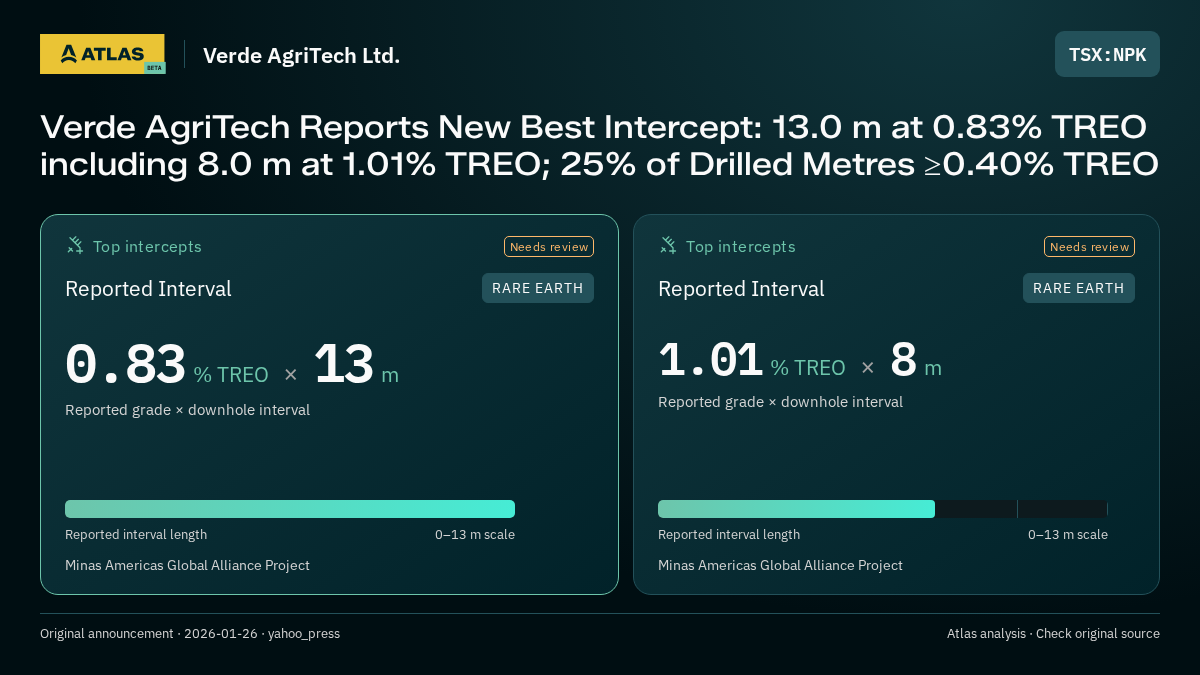Screen dimensions: 1200x675
Task: Click Needs review badge on 1.01% card
Action: click(1089, 247)
